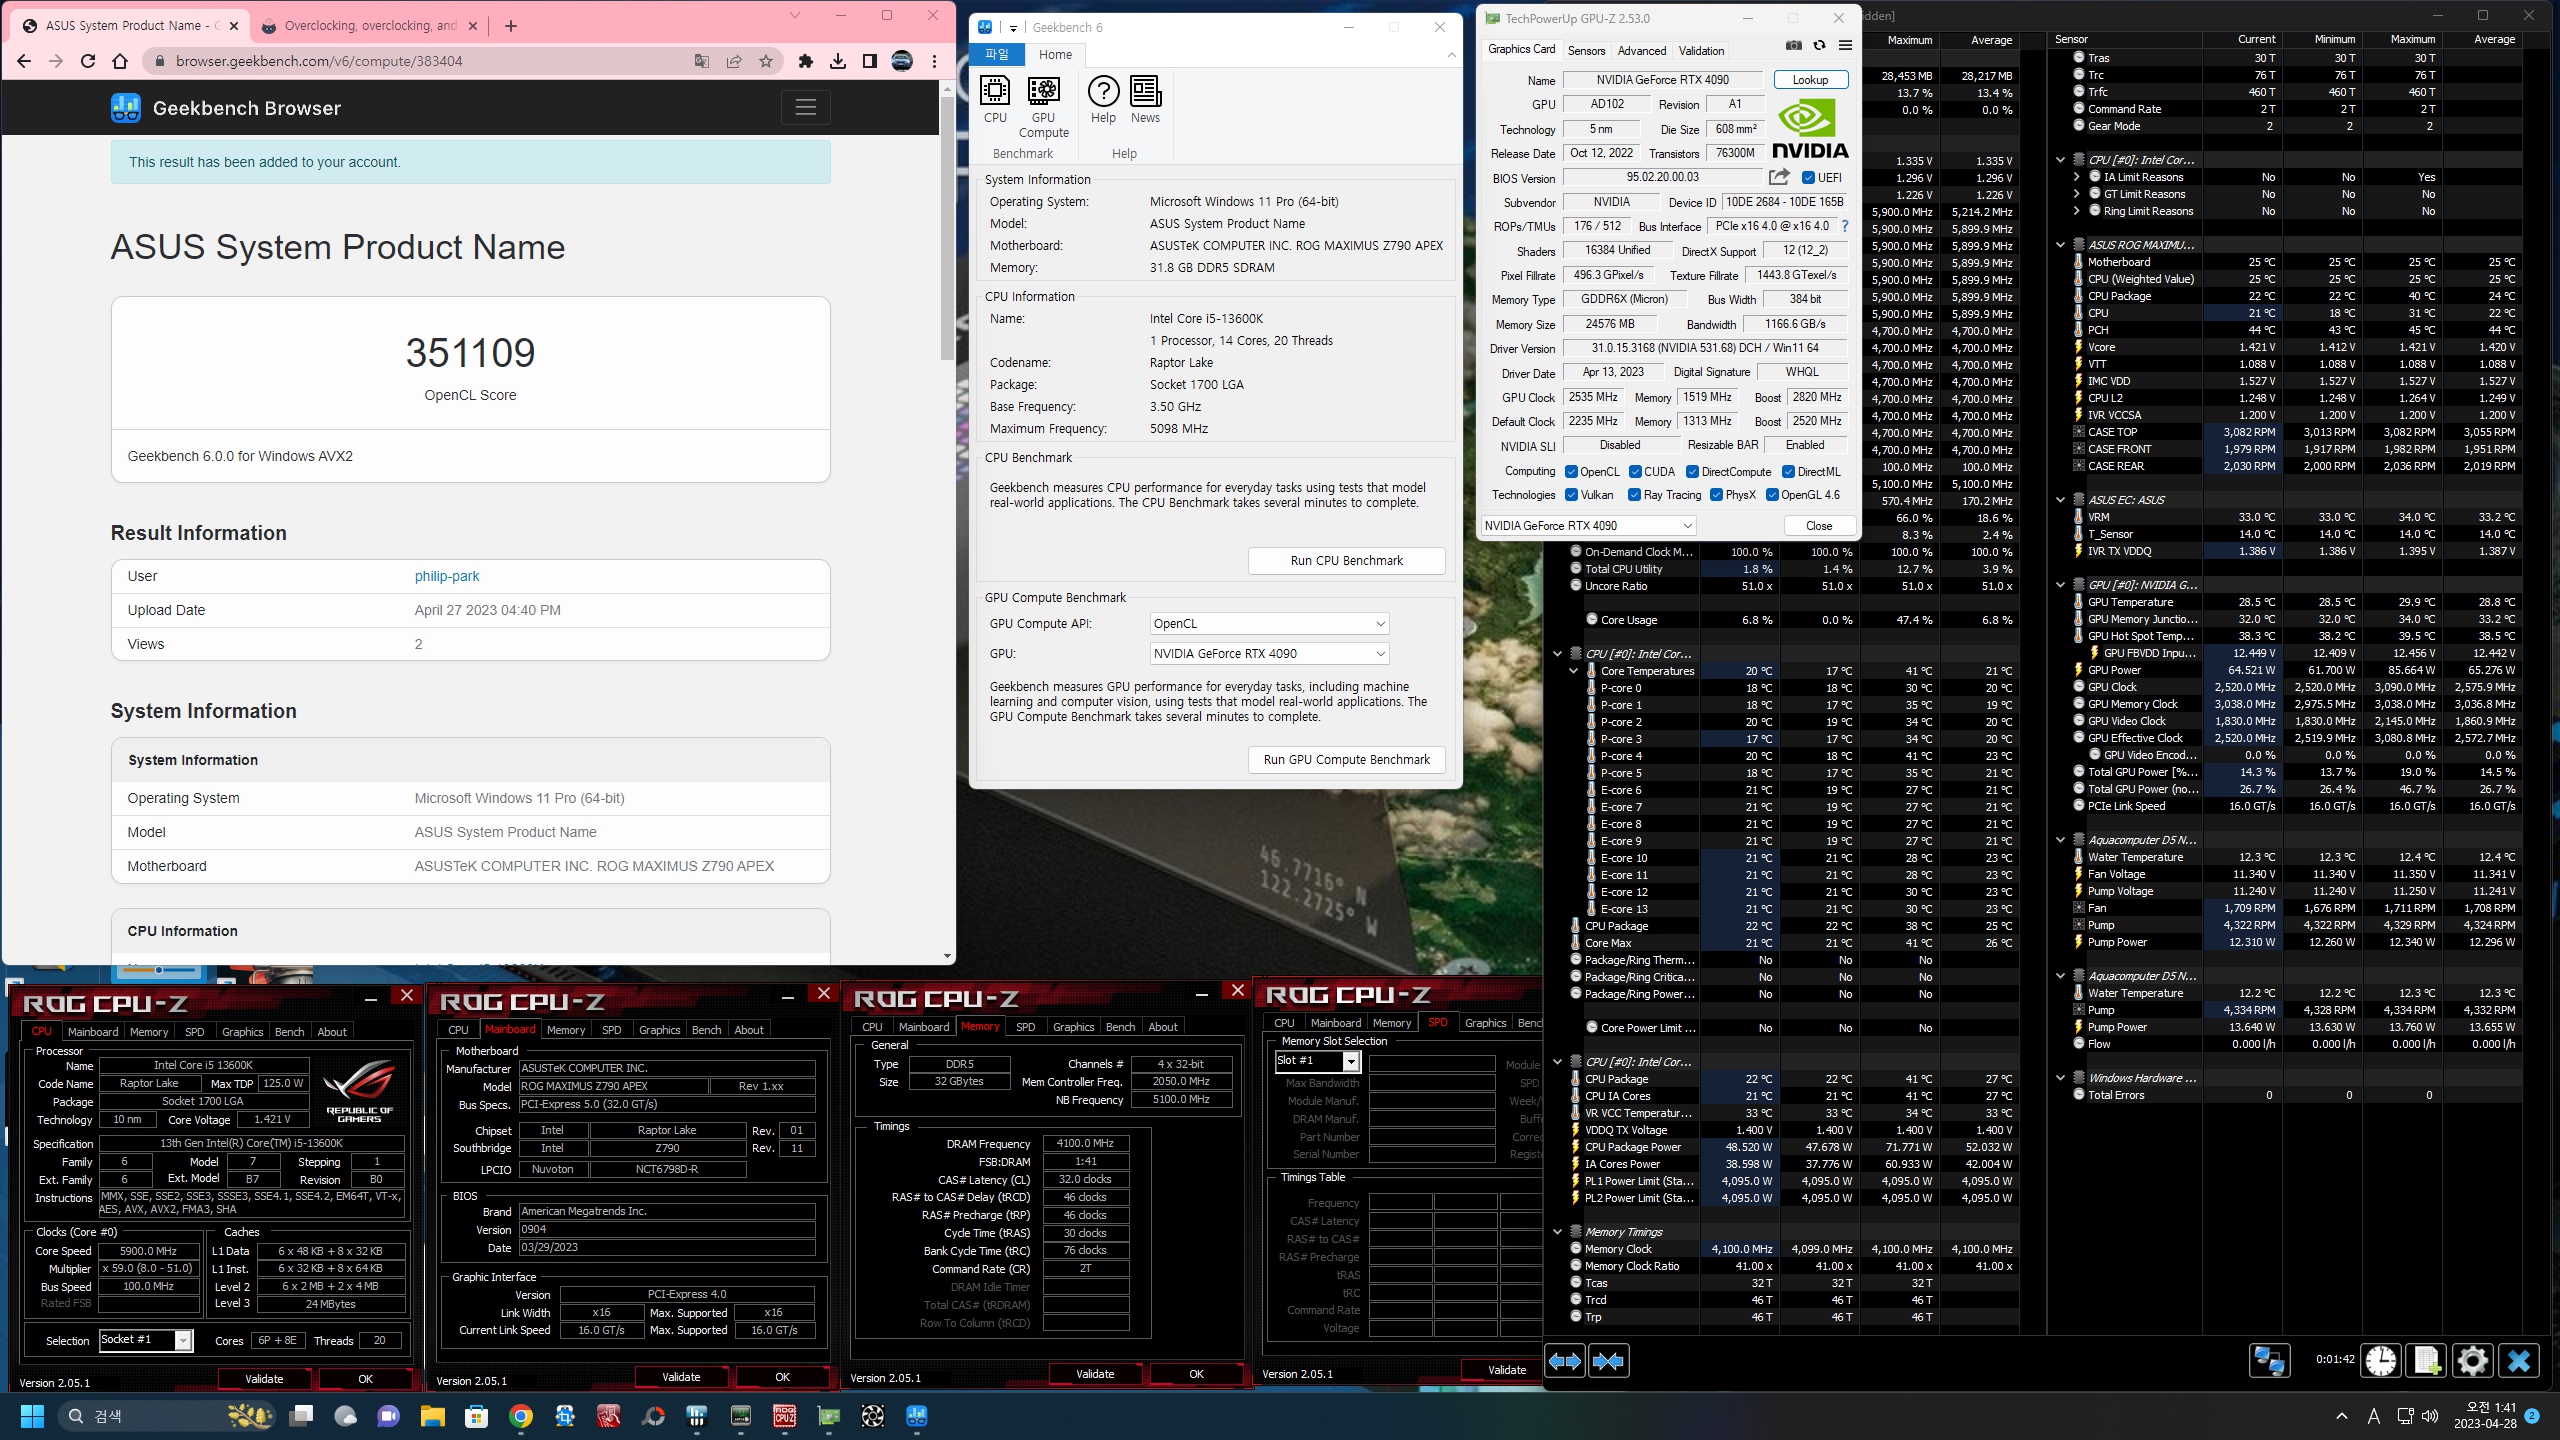
Task: Switch to the Validation tab in GPU-Z
Action: pos(1701,51)
